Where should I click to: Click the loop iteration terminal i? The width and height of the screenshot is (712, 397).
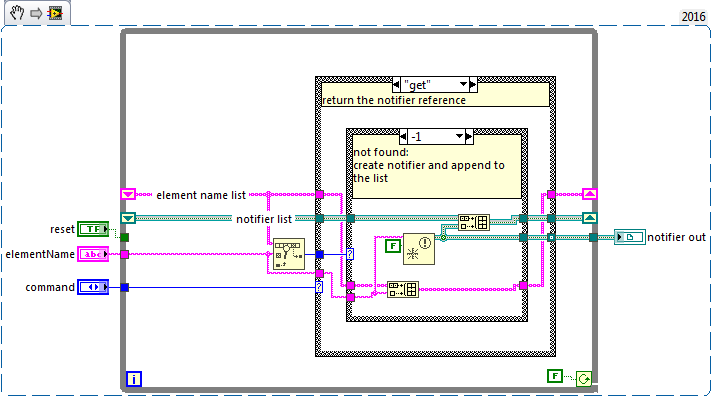click(134, 379)
